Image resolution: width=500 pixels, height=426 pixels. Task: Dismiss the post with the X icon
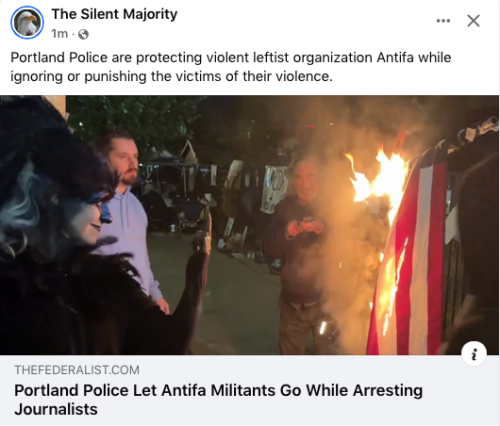pos(473,21)
